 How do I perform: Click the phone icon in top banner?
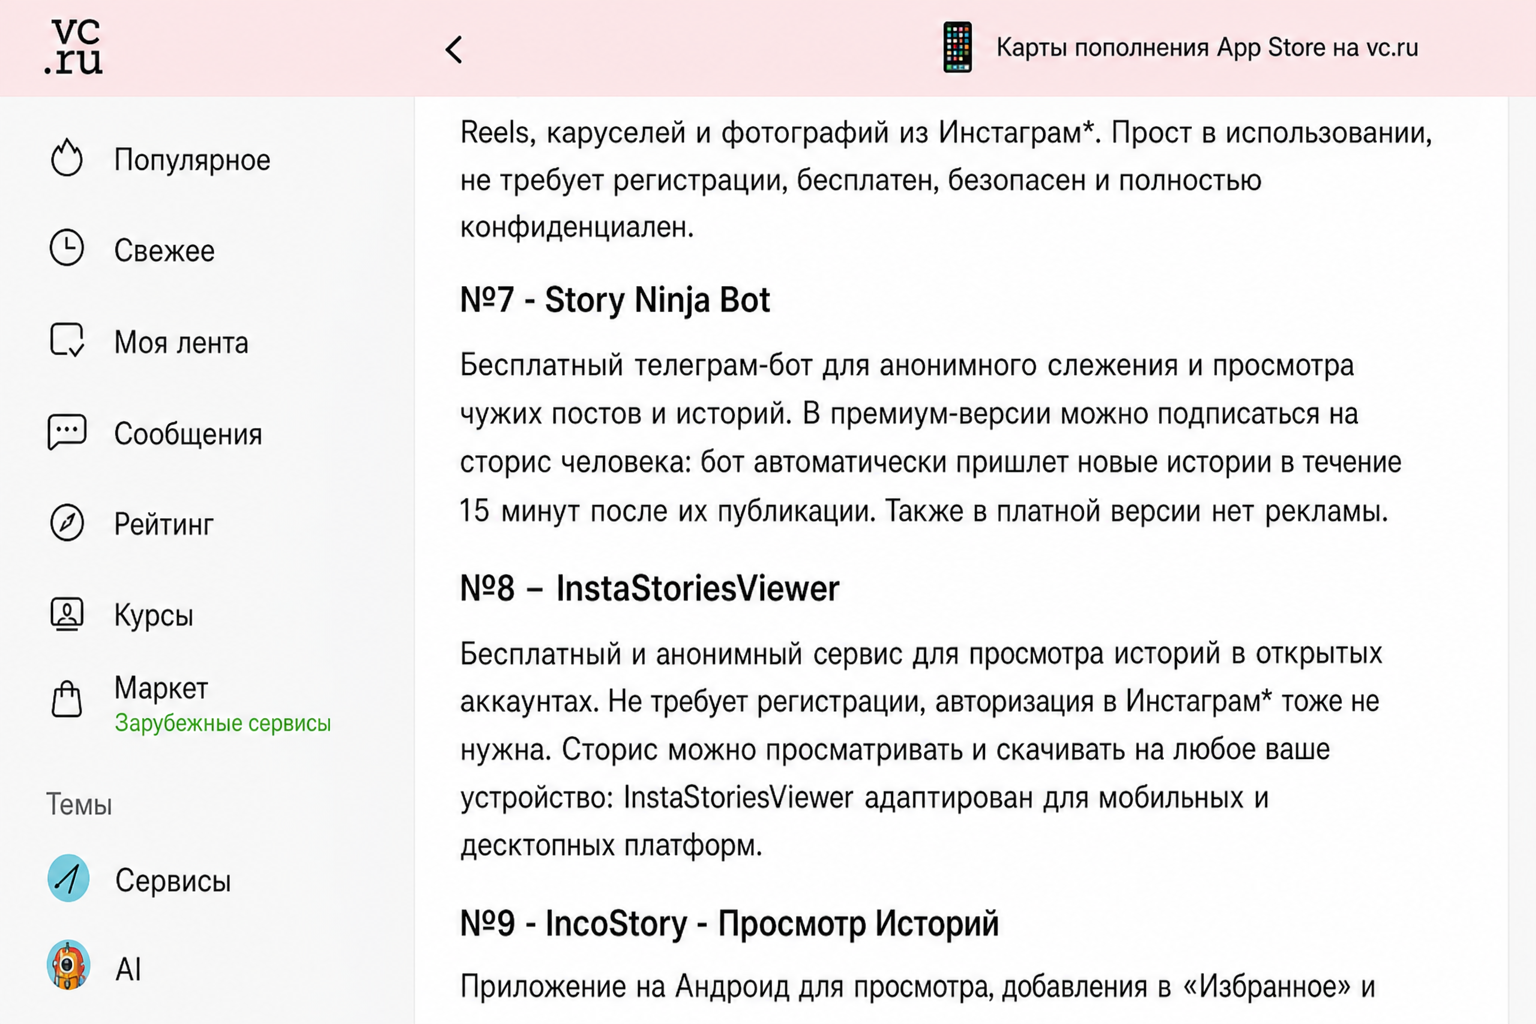[x=957, y=47]
